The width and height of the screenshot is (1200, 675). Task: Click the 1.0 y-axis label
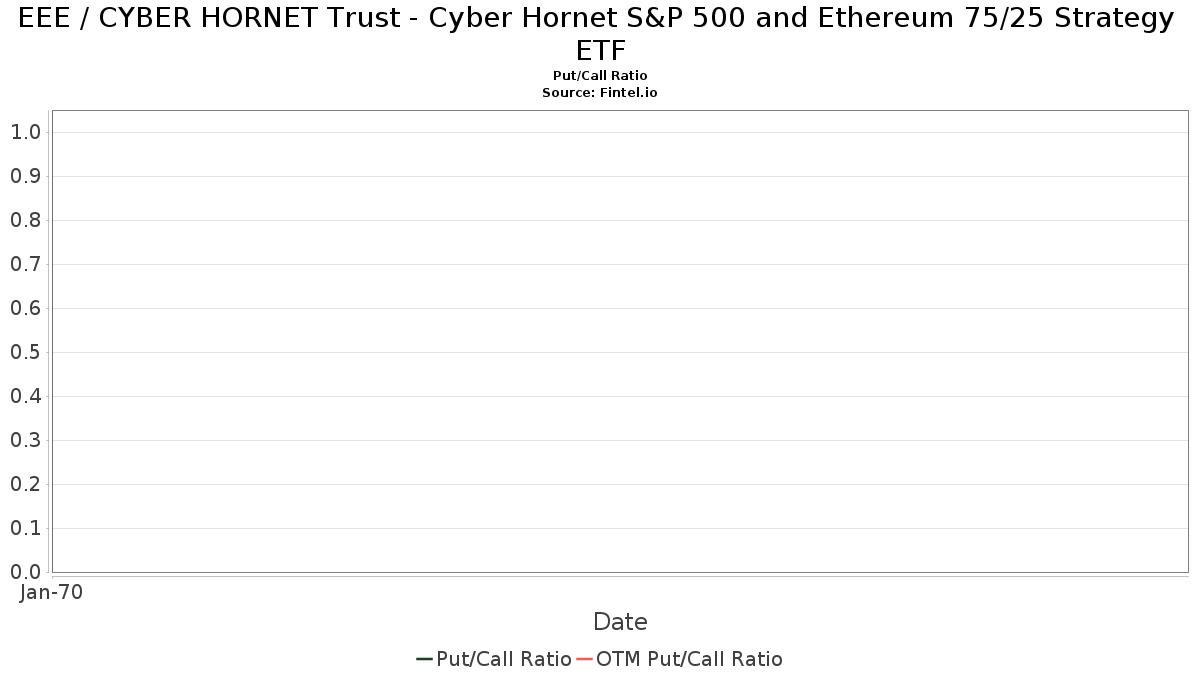tap(25, 132)
